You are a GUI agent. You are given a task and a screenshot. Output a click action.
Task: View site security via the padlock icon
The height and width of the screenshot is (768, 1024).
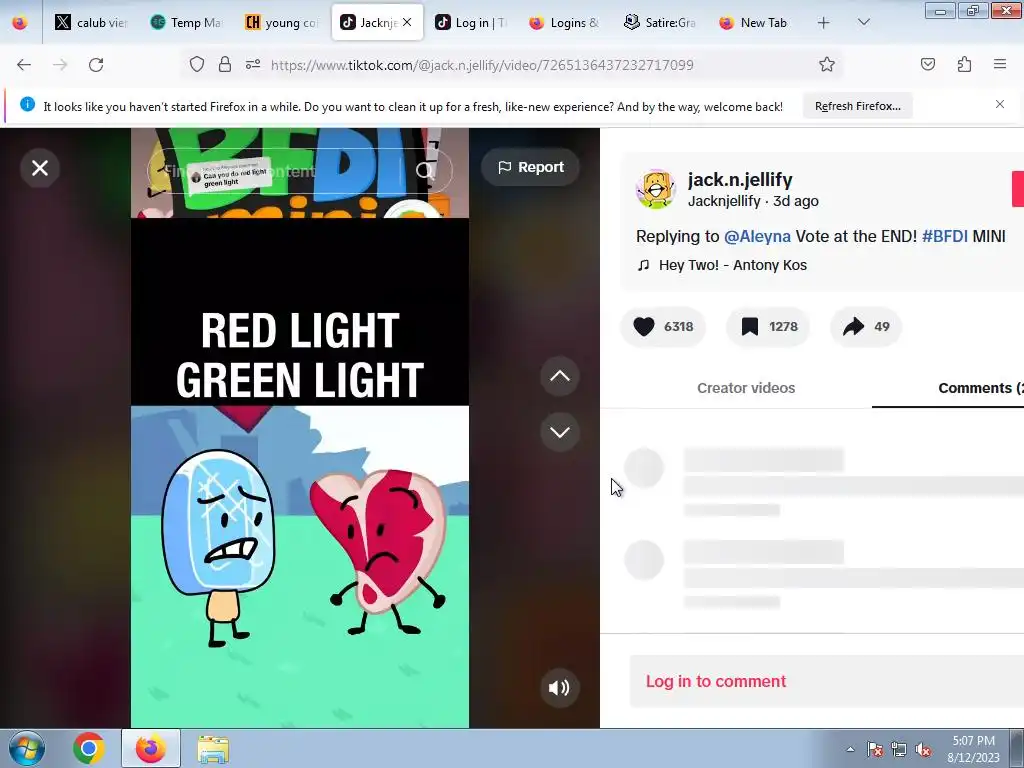pyautogui.click(x=225, y=65)
